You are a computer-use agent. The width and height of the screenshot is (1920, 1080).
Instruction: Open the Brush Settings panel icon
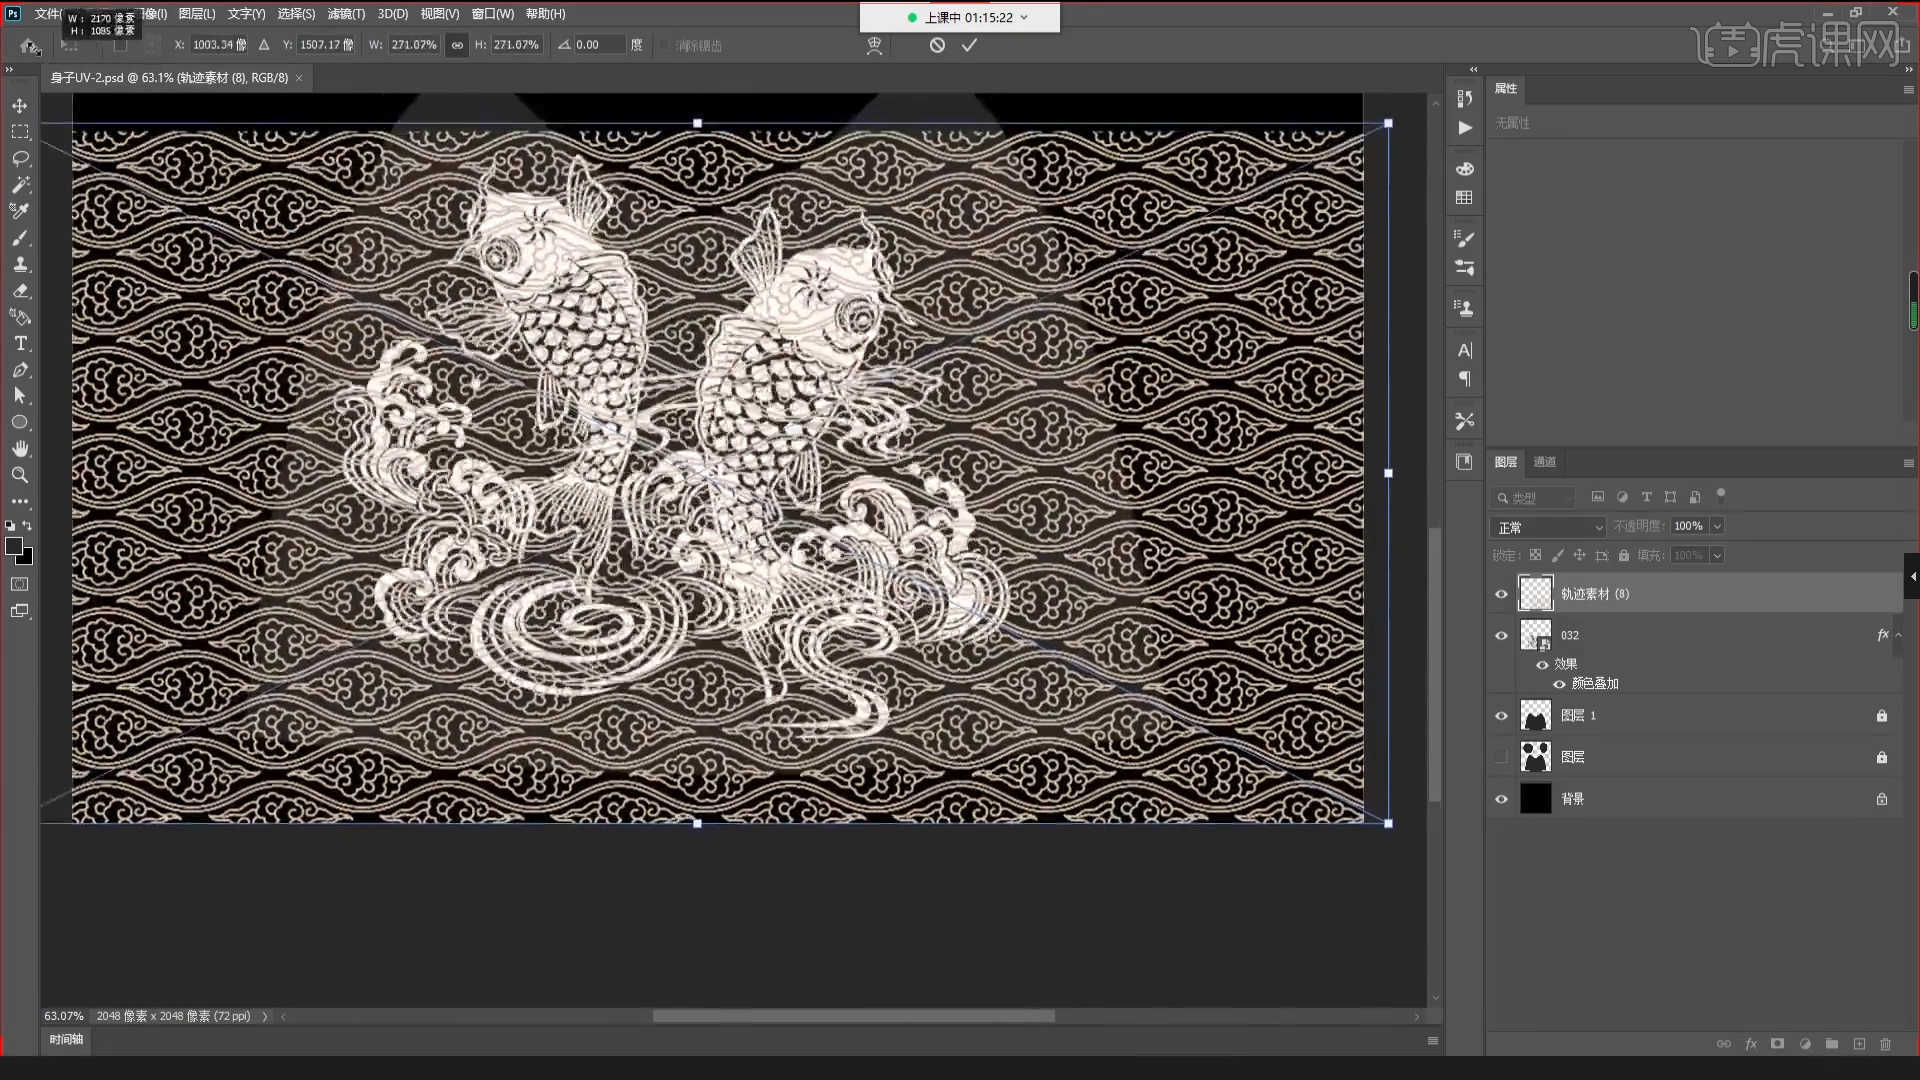coord(1465,238)
